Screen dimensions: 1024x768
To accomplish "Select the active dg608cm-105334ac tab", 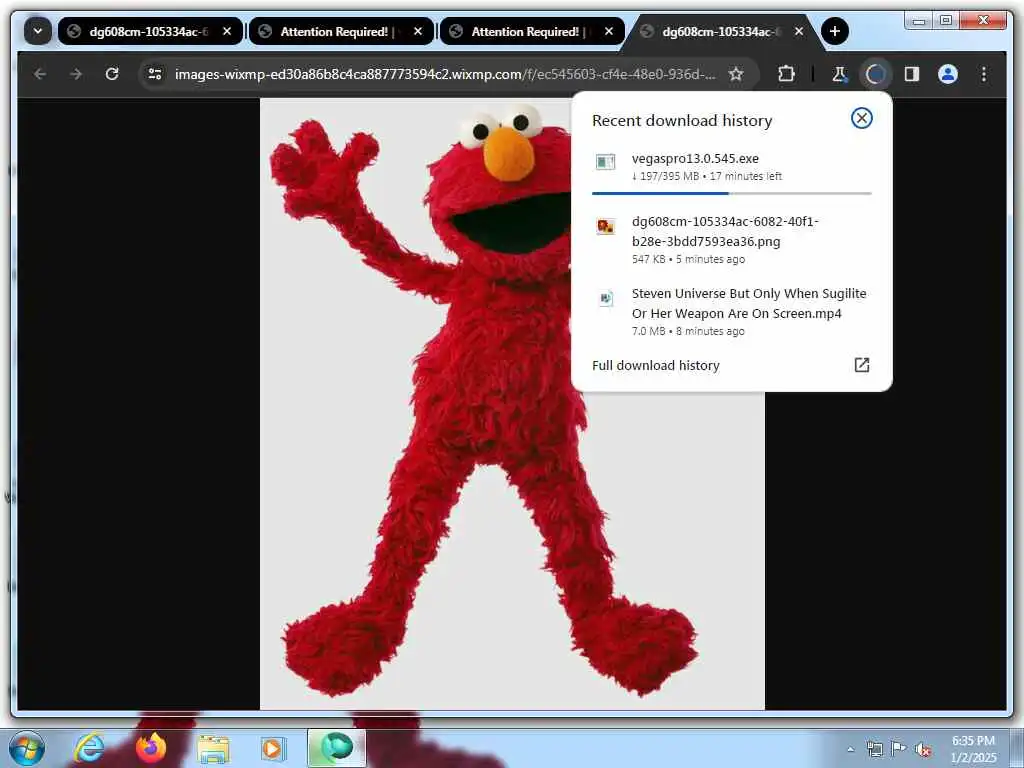I will coord(722,31).
